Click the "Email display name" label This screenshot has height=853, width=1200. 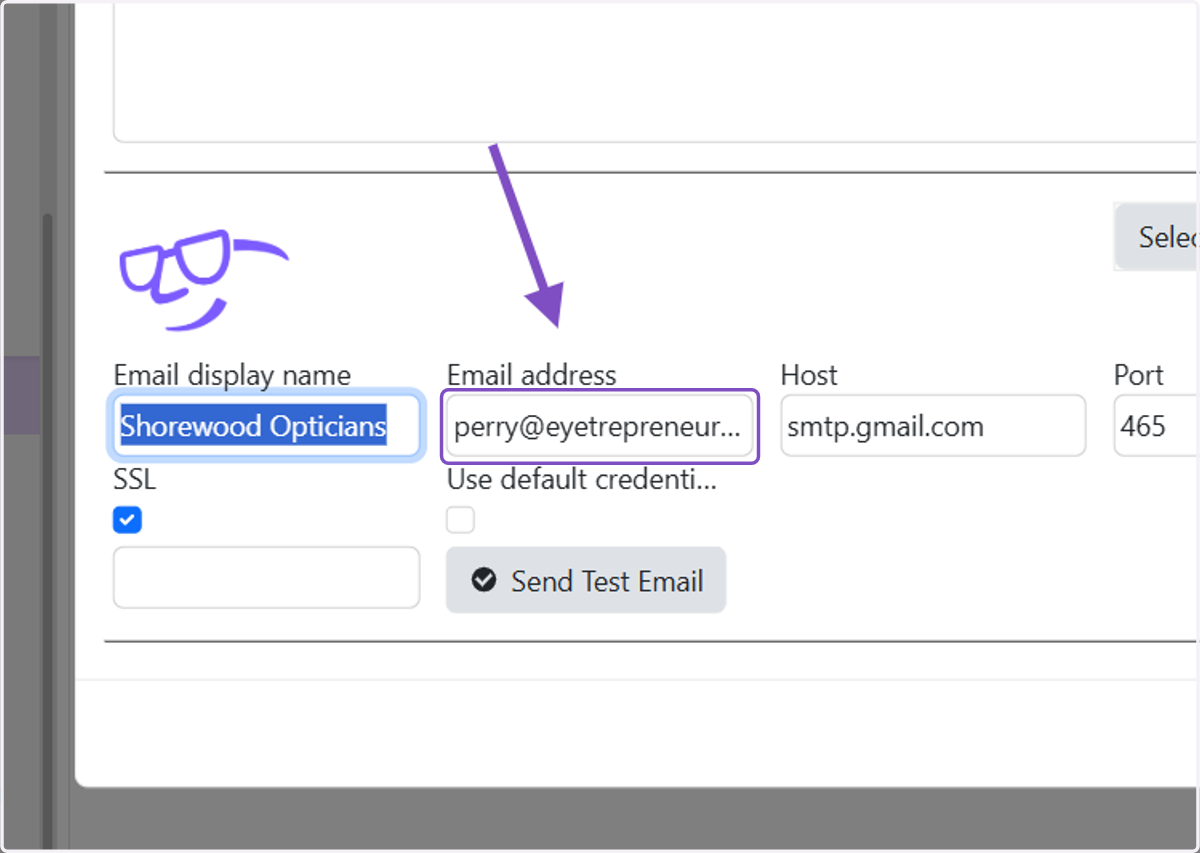click(x=232, y=376)
